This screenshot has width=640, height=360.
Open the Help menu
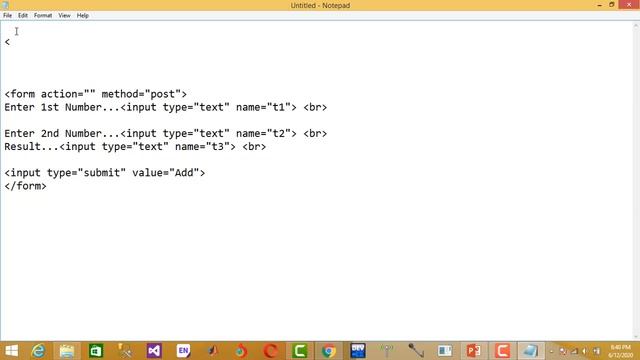(x=82, y=16)
